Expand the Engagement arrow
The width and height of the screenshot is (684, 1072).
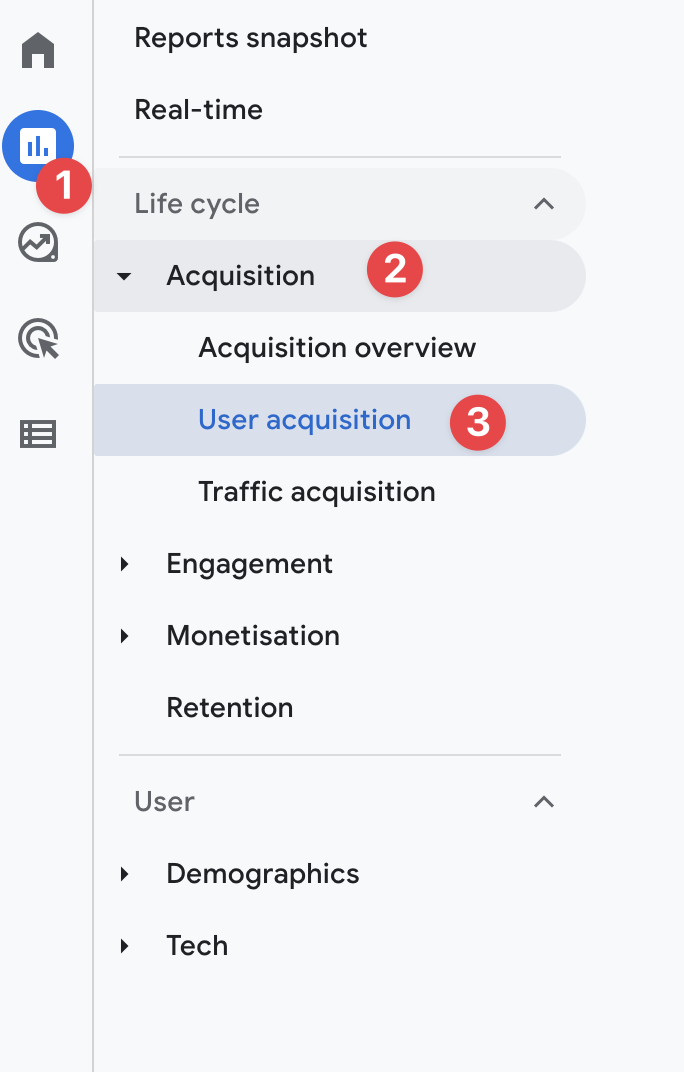pos(124,564)
